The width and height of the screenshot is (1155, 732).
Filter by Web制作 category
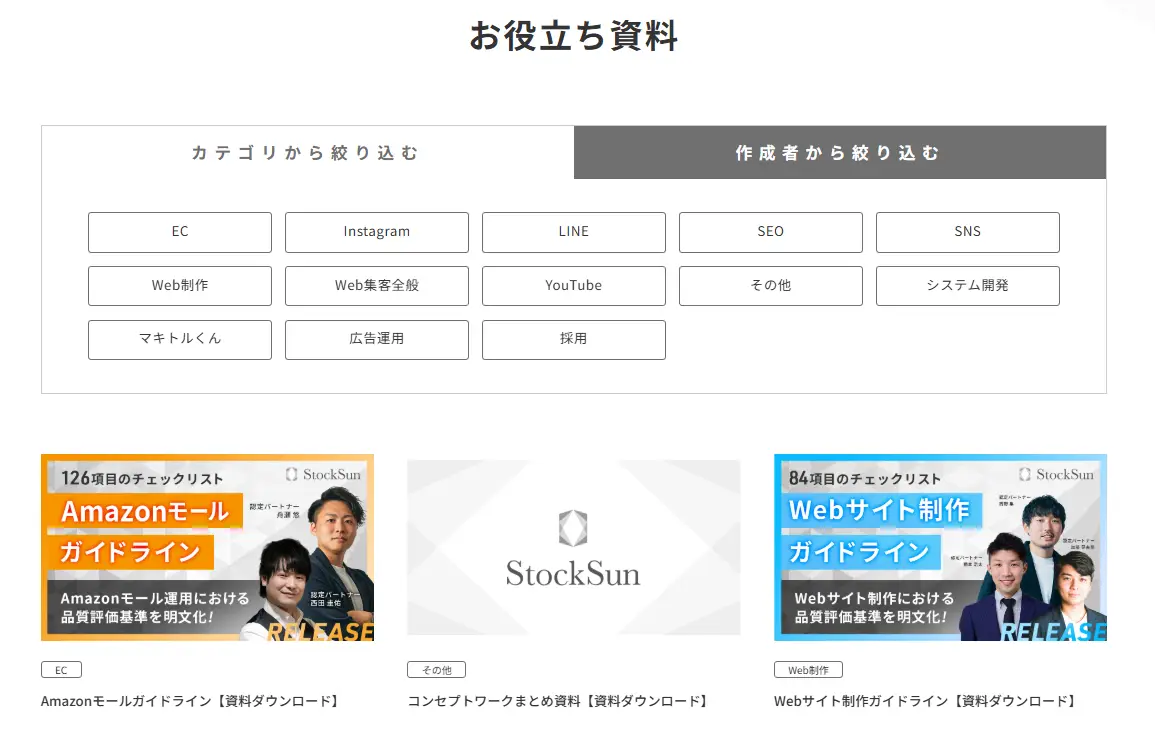pyautogui.click(x=179, y=285)
